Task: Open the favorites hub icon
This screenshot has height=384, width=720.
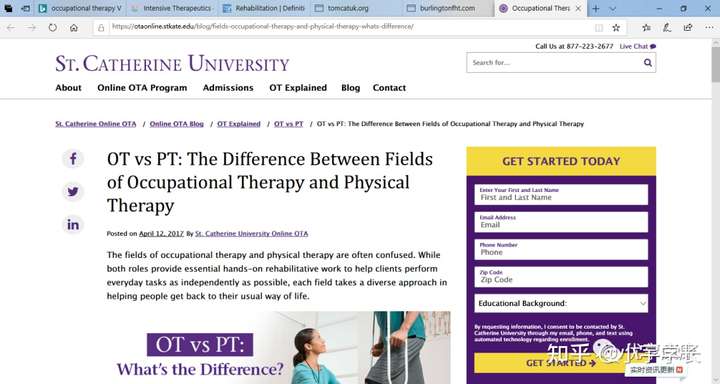Action: [647, 28]
